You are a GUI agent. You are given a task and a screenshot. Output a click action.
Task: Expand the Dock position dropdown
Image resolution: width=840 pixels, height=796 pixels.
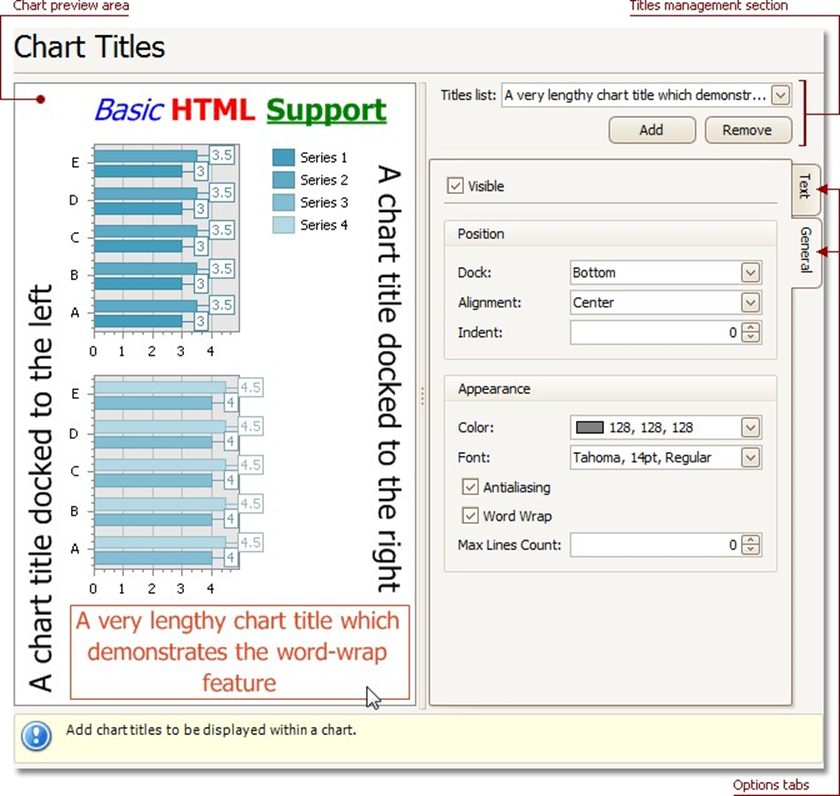[751, 272]
